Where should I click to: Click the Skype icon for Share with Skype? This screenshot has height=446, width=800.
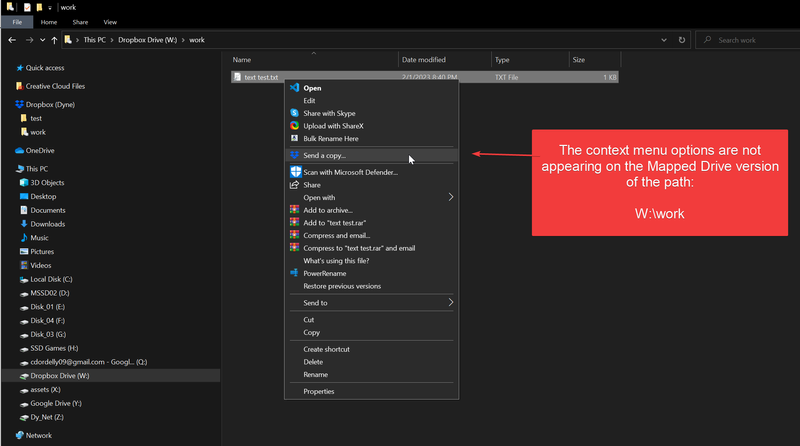[294, 113]
